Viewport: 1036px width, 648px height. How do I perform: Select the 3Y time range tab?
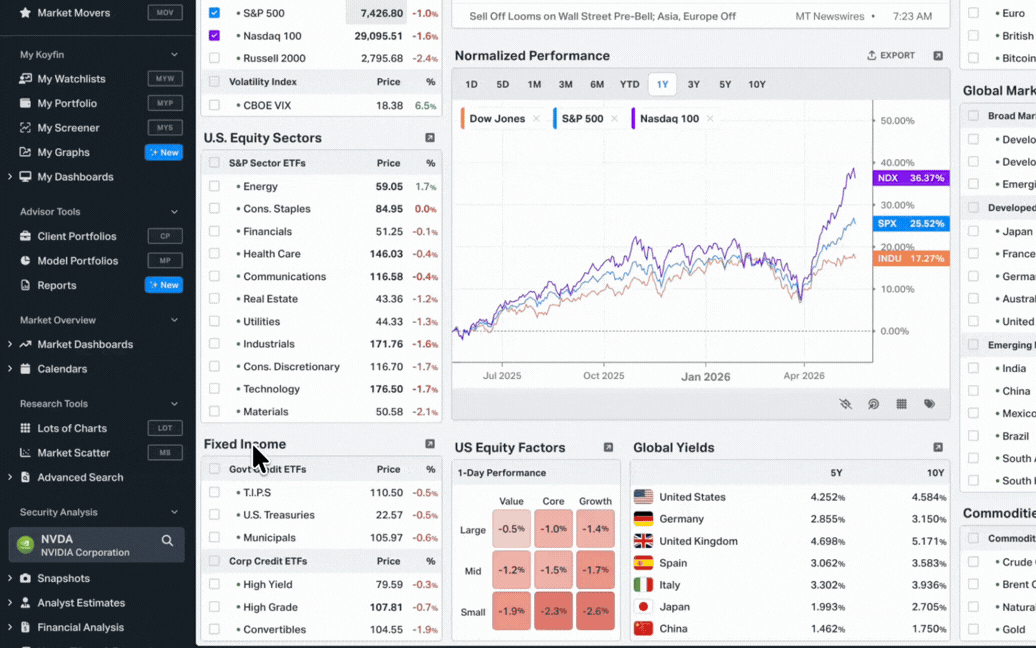pos(693,84)
